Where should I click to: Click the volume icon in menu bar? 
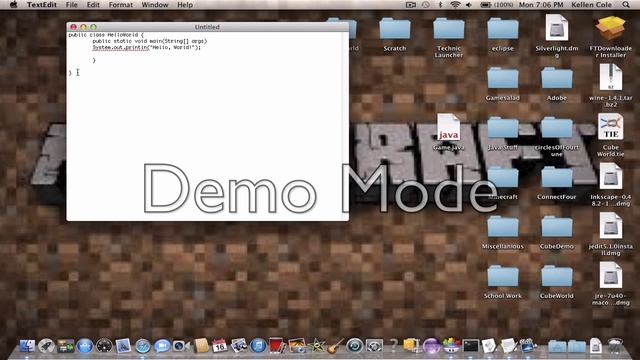469,5
